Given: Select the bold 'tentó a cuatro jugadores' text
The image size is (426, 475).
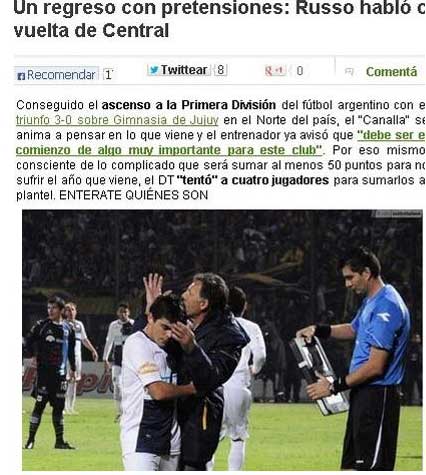Looking at the screenshot, I should (x=253, y=180).
